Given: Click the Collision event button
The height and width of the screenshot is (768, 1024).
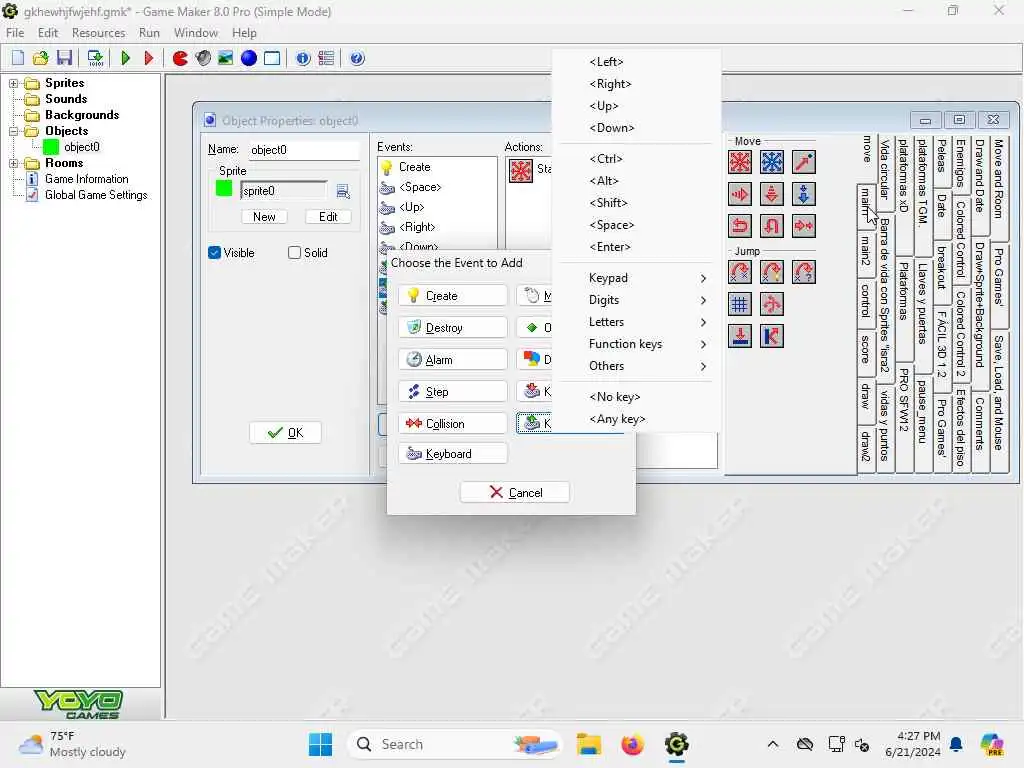Looking at the screenshot, I should click(x=453, y=424).
